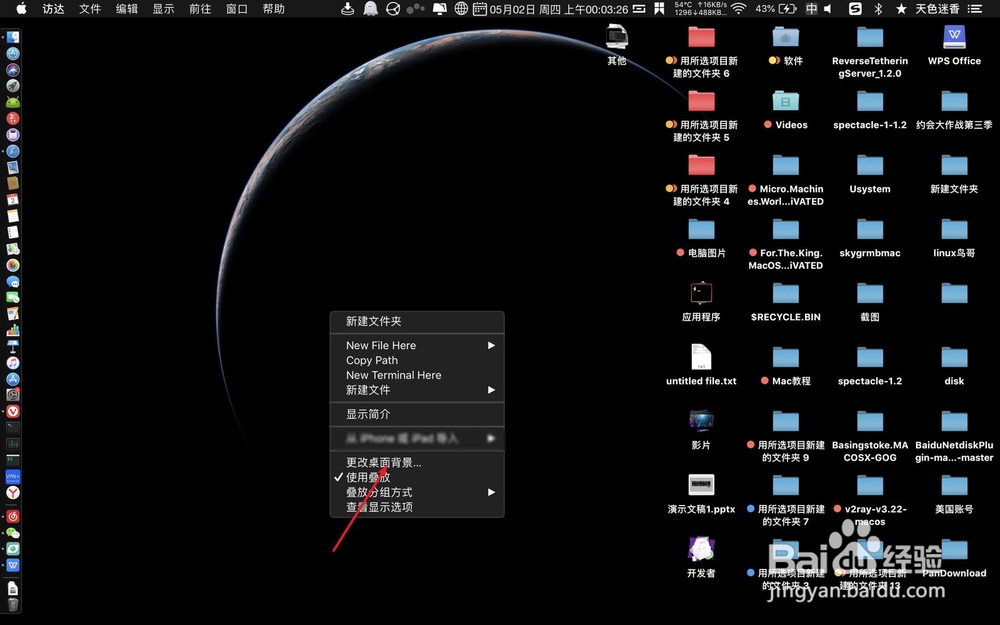Open the Bluetooth menu bar icon
The image size is (1000, 625).
877,9
